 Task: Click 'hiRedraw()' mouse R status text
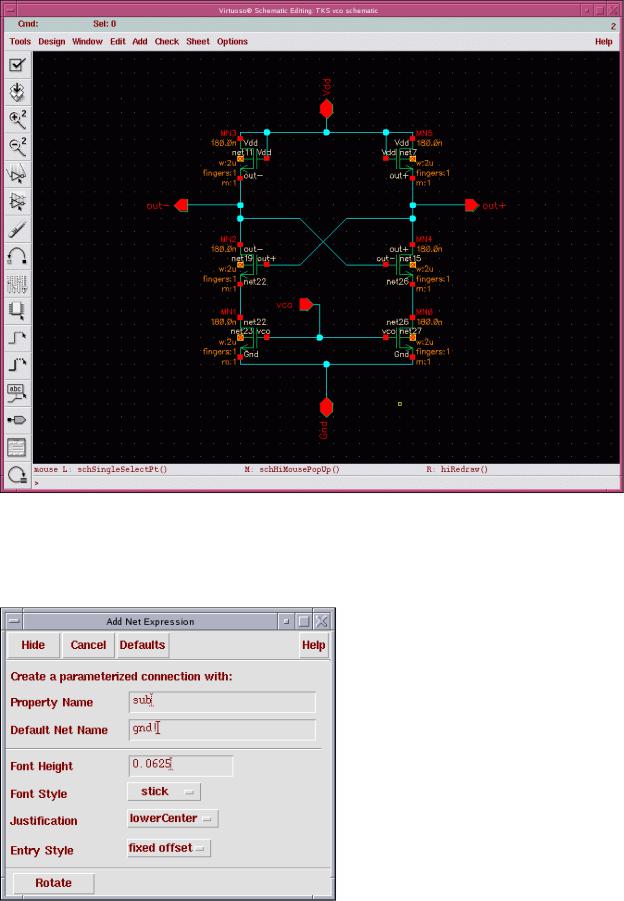click(464, 469)
